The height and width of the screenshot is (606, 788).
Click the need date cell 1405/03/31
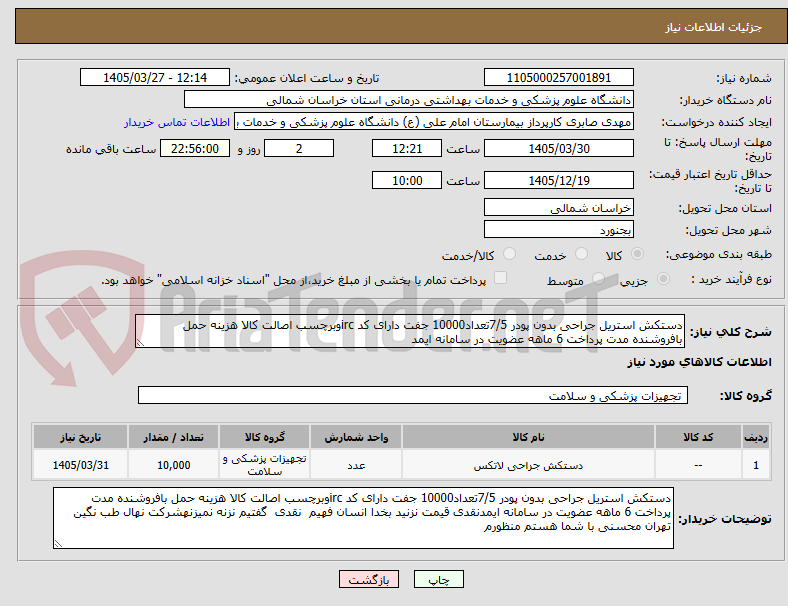point(80,465)
